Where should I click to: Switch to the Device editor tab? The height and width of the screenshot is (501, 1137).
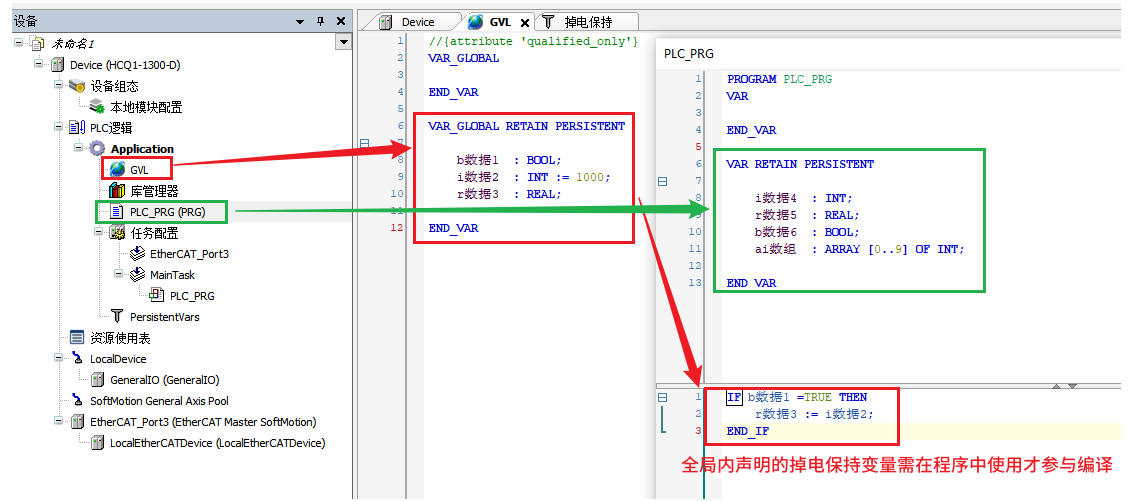(x=417, y=22)
